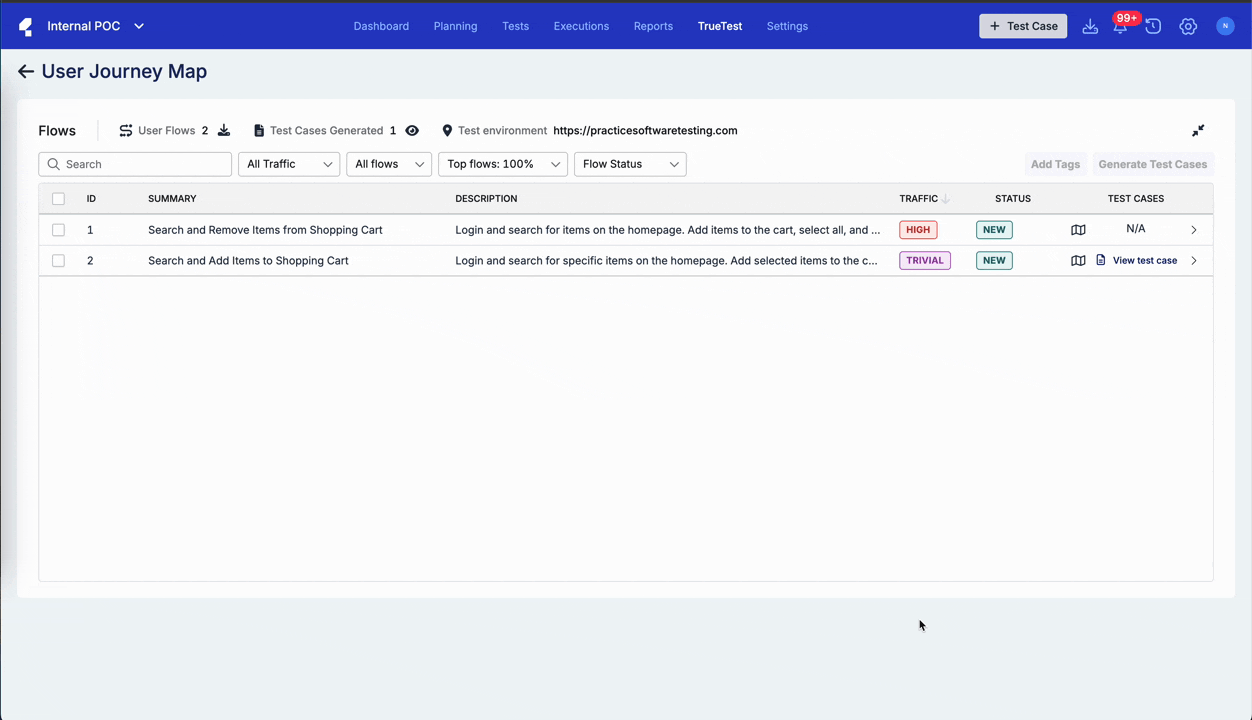1252x720 pixels.
Task: Open the history clock icon
Action: (x=1153, y=27)
